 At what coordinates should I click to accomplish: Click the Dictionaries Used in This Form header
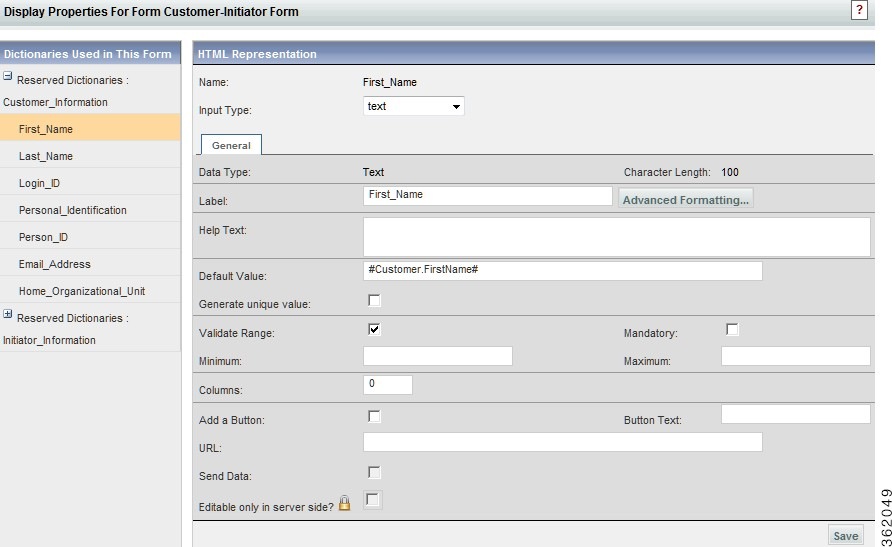(x=90, y=53)
